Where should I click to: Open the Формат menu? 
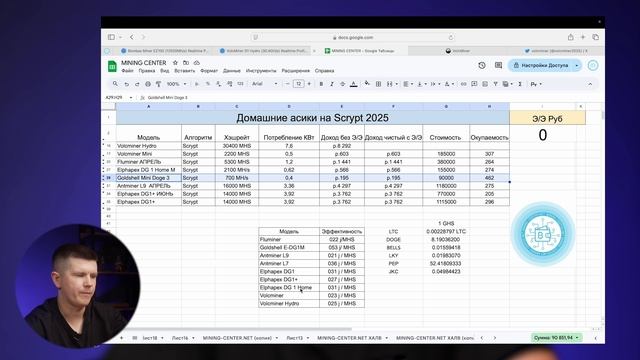[209, 71]
